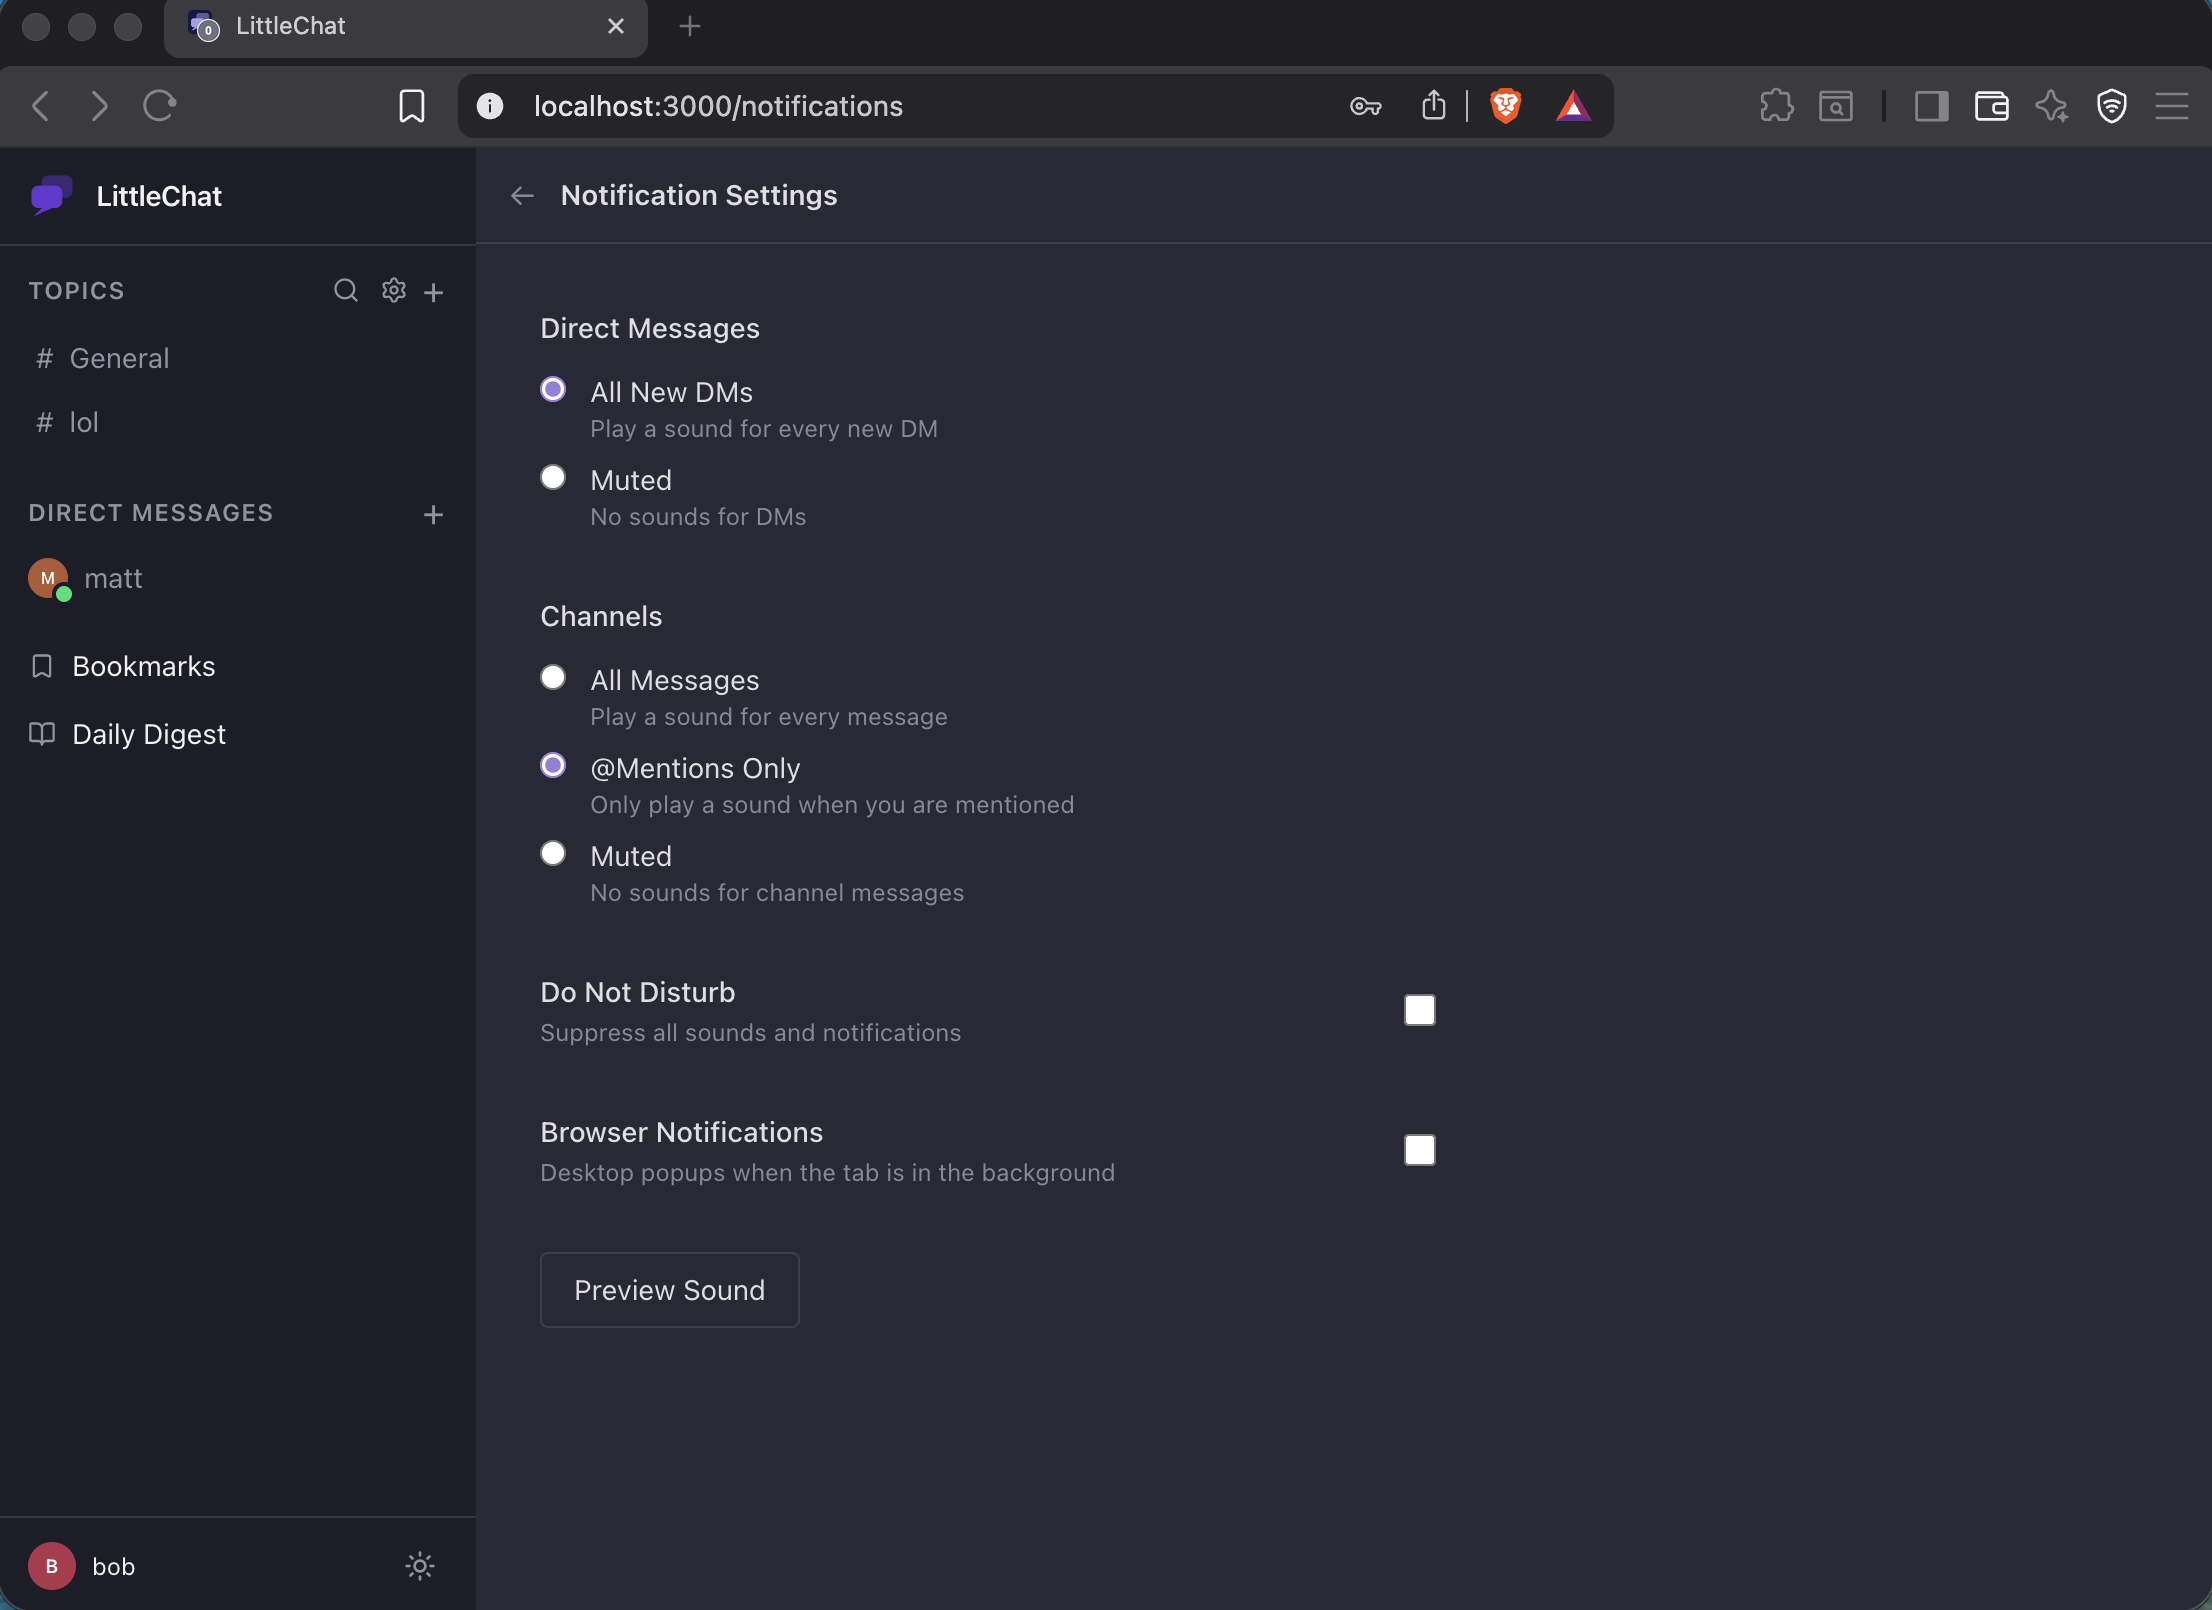Open Brave Rewards
This screenshot has height=1610, width=2212.
tap(1573, 105)
